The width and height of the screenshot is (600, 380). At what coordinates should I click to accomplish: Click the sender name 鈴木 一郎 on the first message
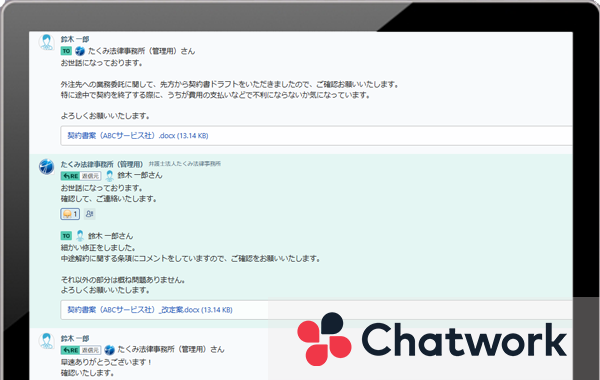point(75,39)
